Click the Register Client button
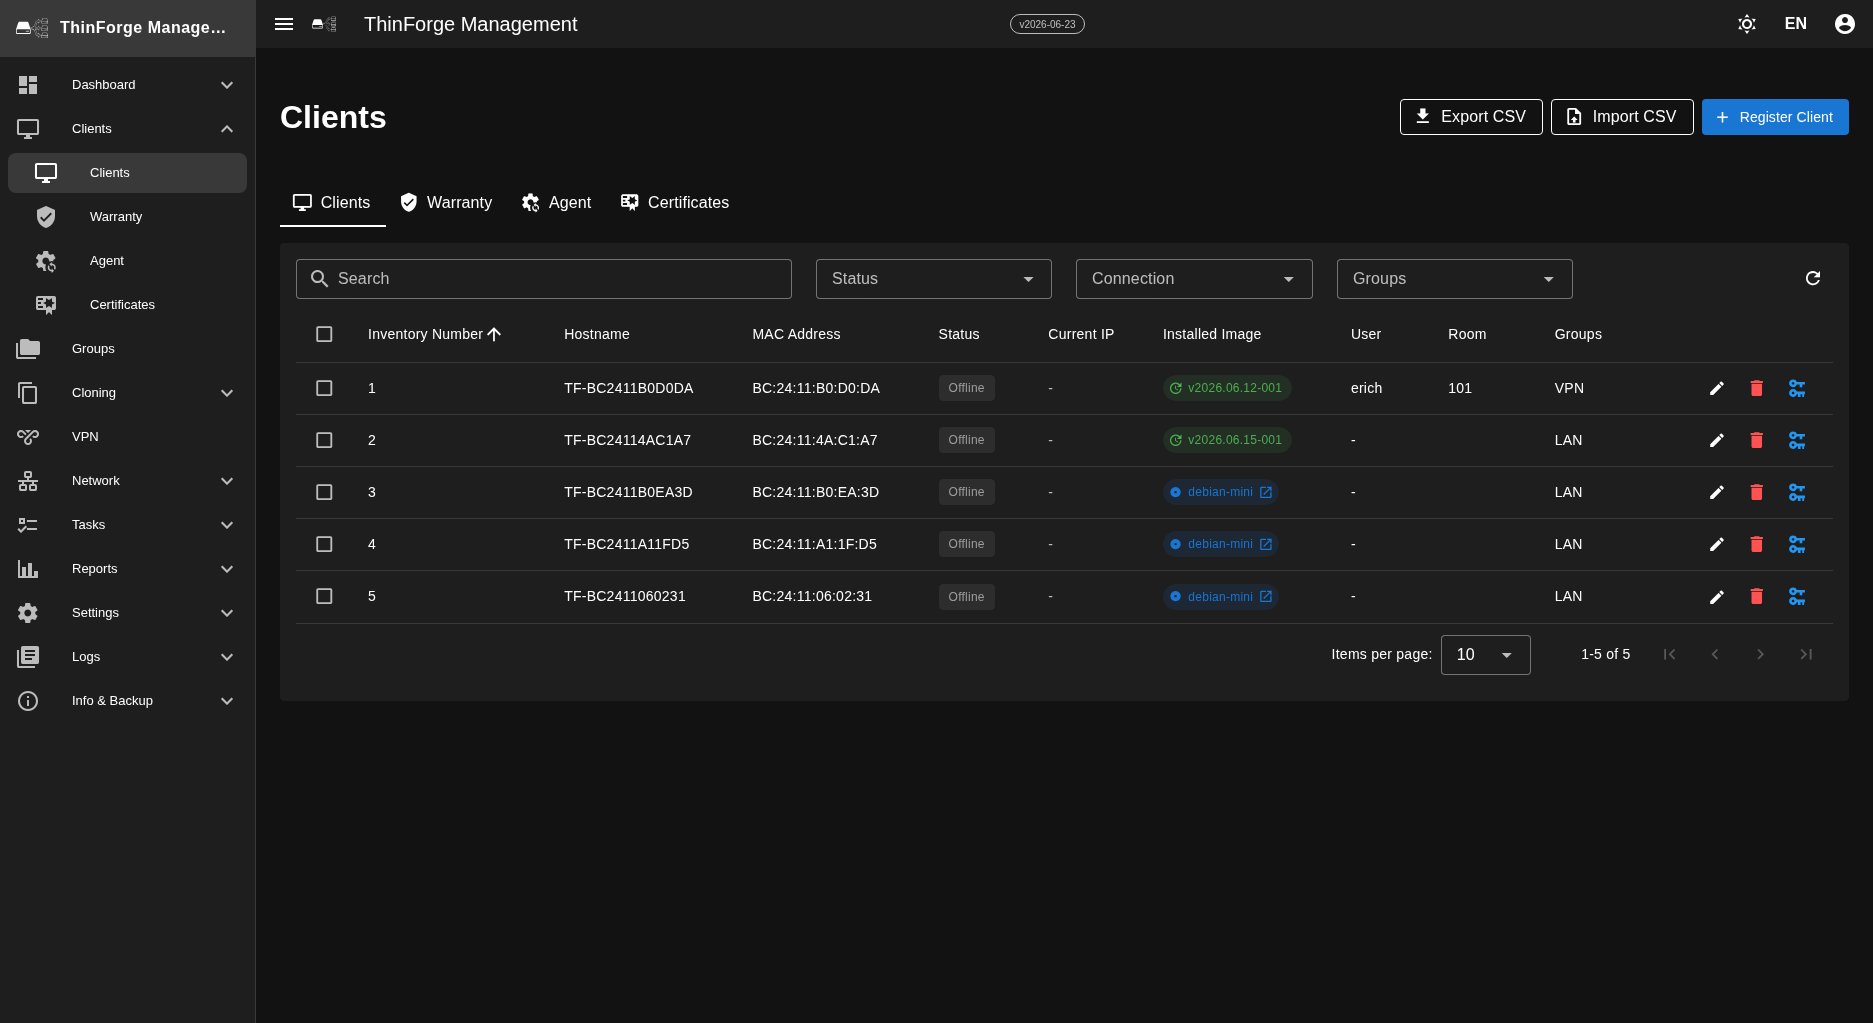This screenshot has width=1873, height=1023. (x=1775, y=117)
